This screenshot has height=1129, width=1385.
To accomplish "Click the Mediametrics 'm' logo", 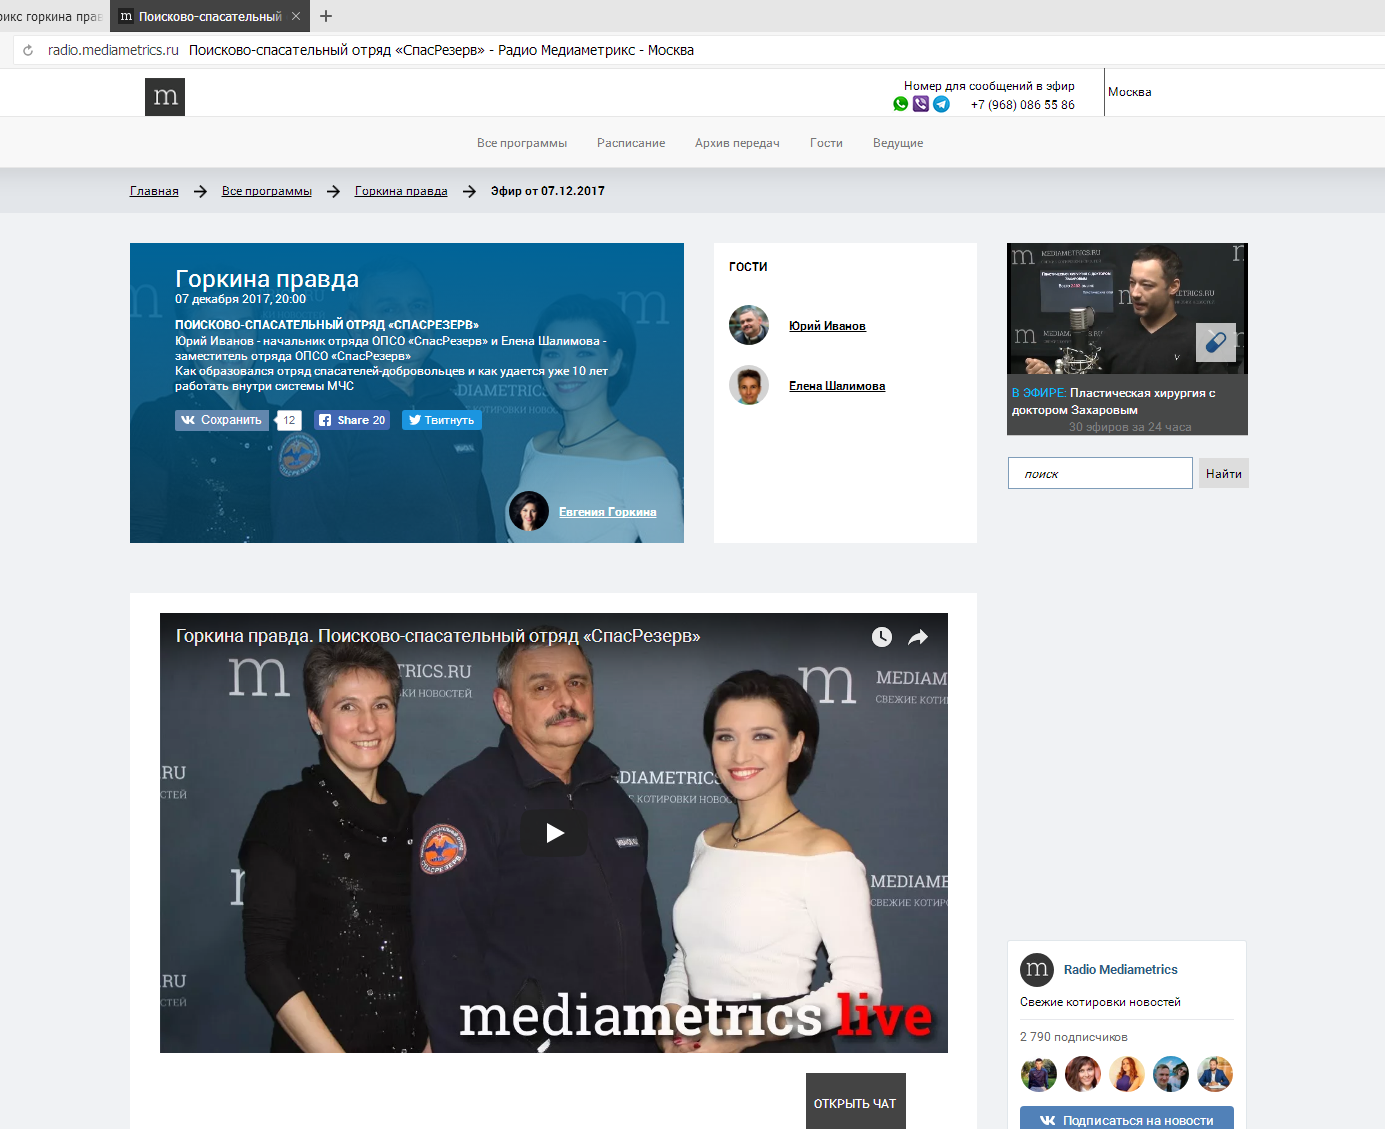I will tap(165, 97).
